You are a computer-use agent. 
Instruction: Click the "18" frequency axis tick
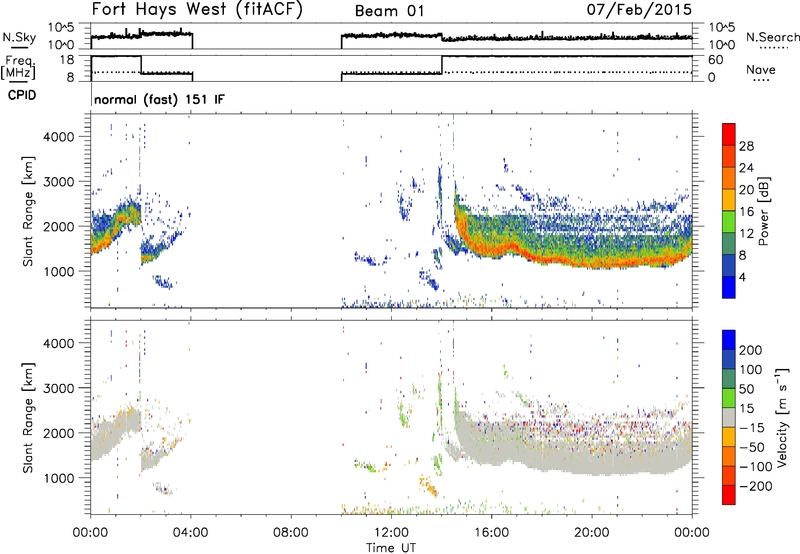point(66,60)
